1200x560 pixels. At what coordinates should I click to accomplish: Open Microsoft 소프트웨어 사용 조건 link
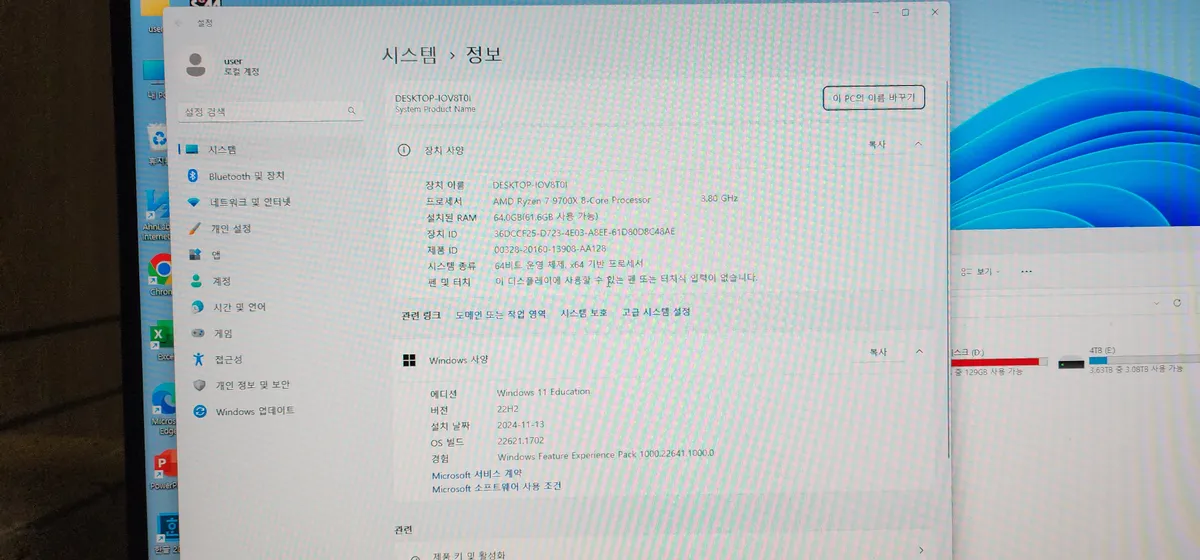pyautogui.click(x=496, y=488)
